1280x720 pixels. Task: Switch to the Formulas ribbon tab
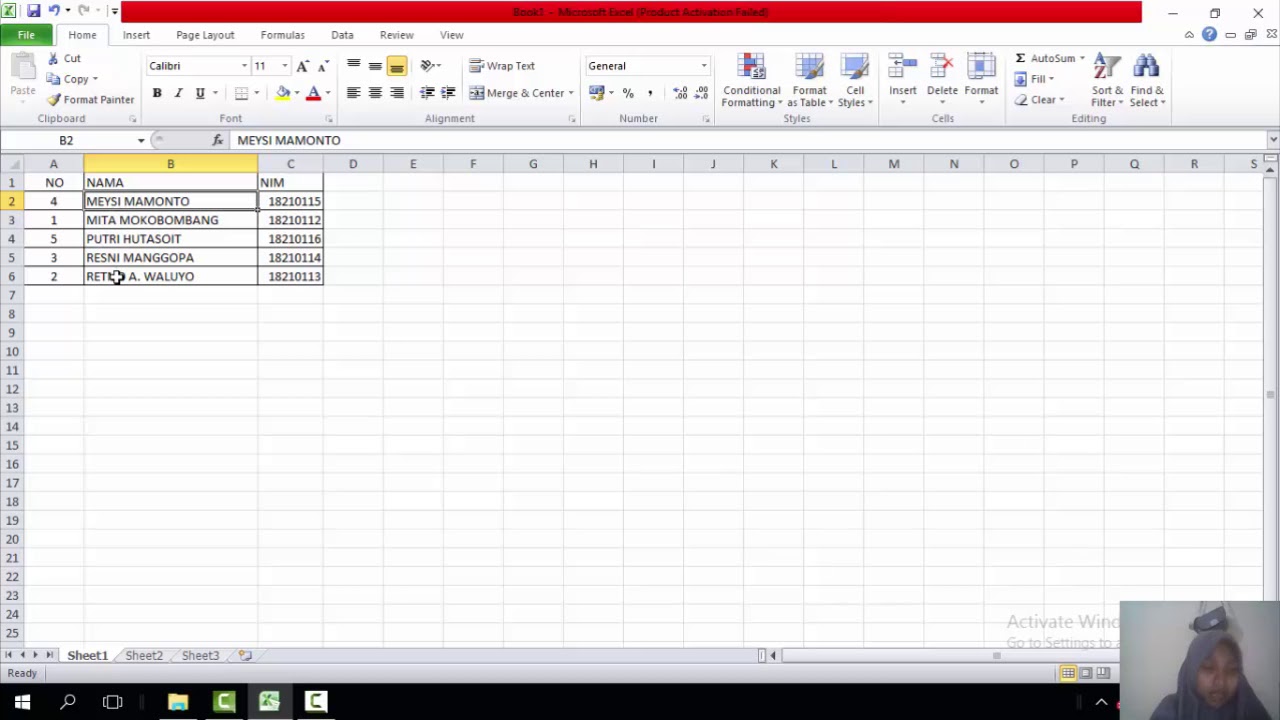coord(282,35)
